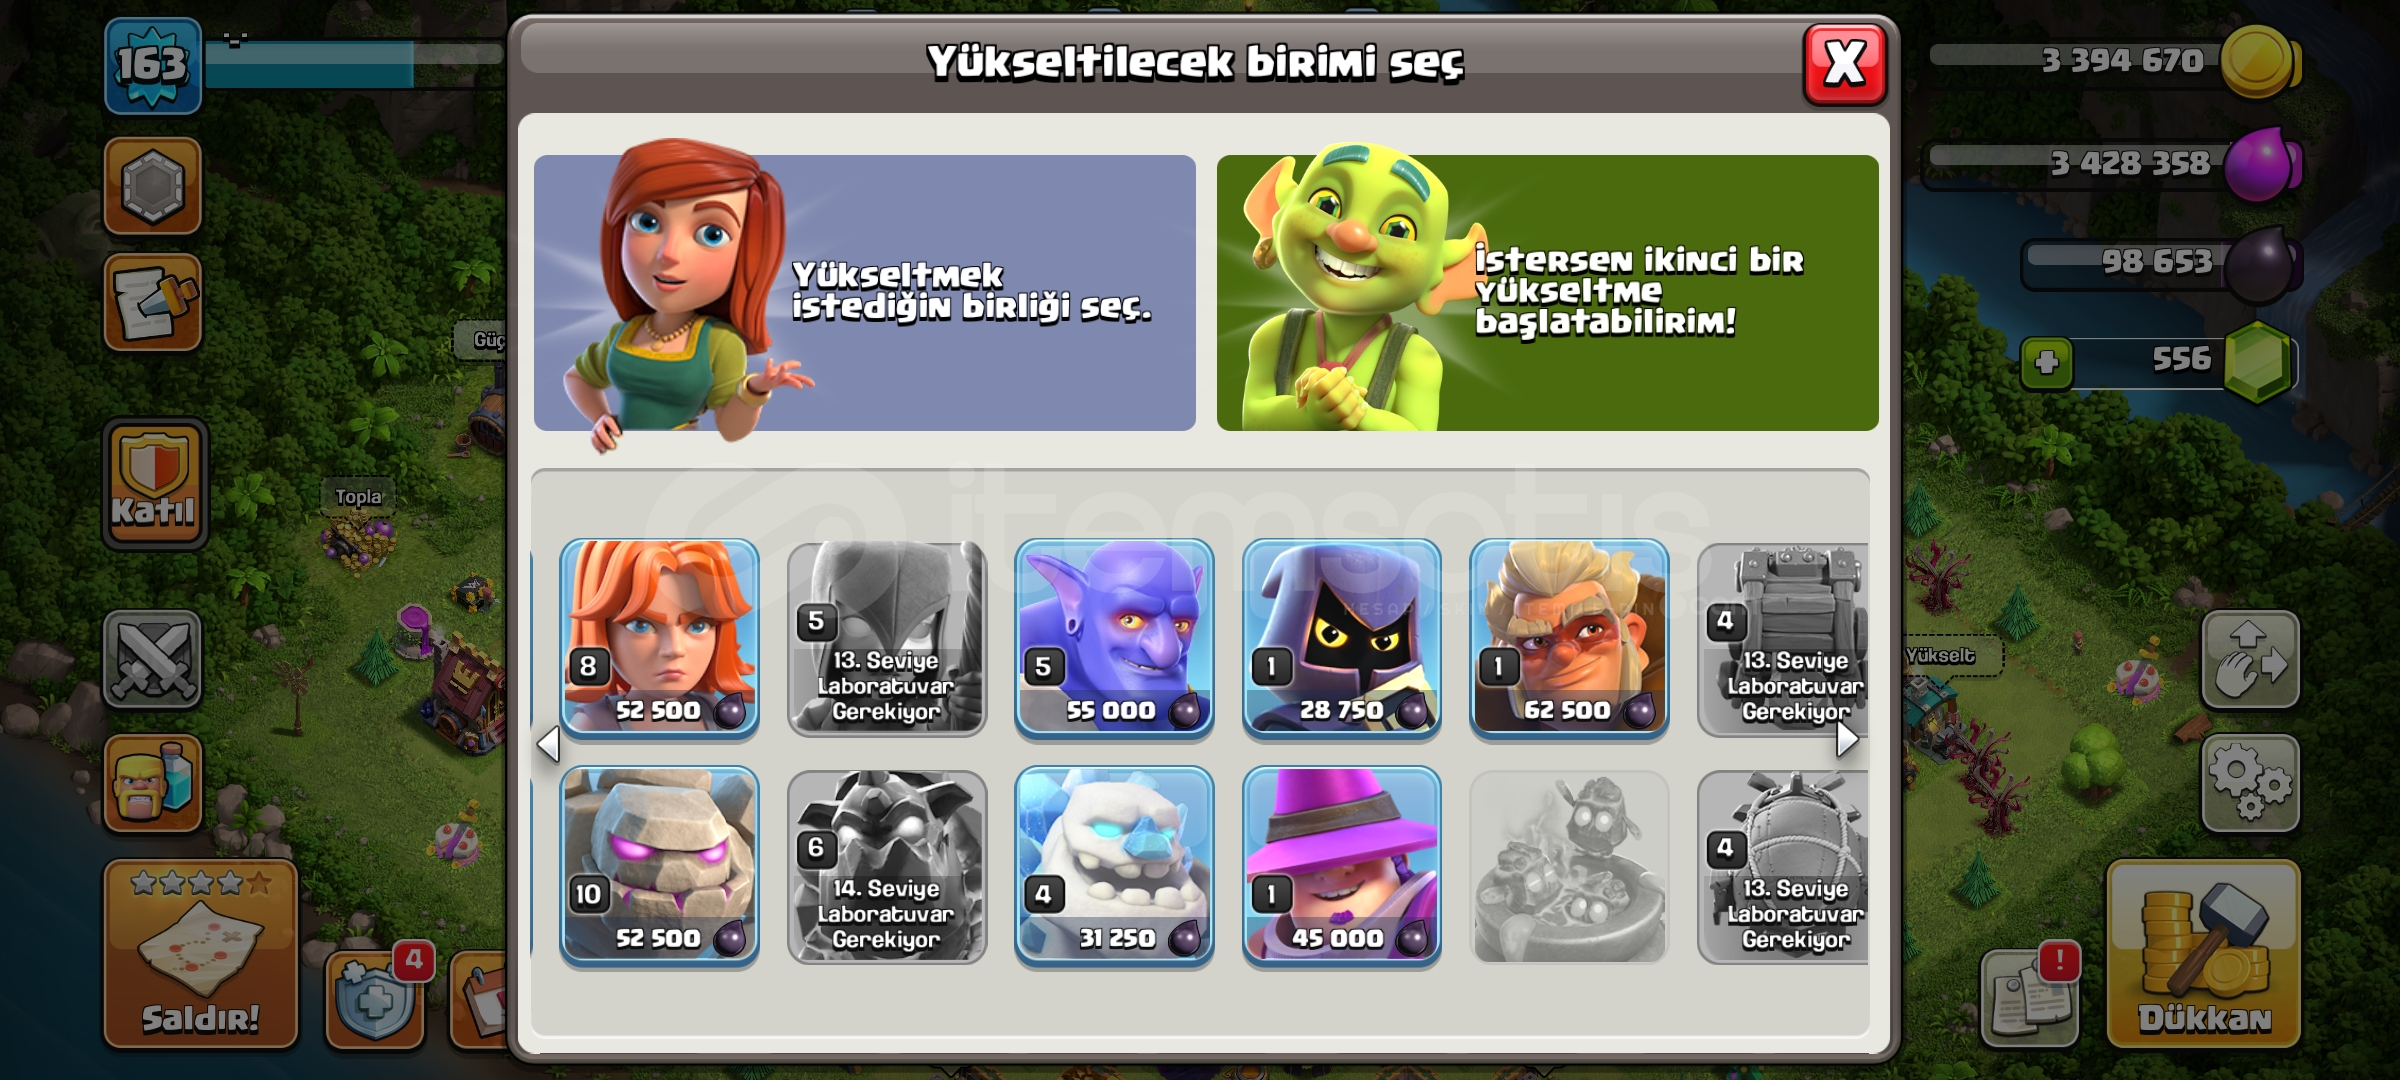Select the Druid upgrade costing 45 000
The image size is (2400, 1080).
(x=1341, y=866)
